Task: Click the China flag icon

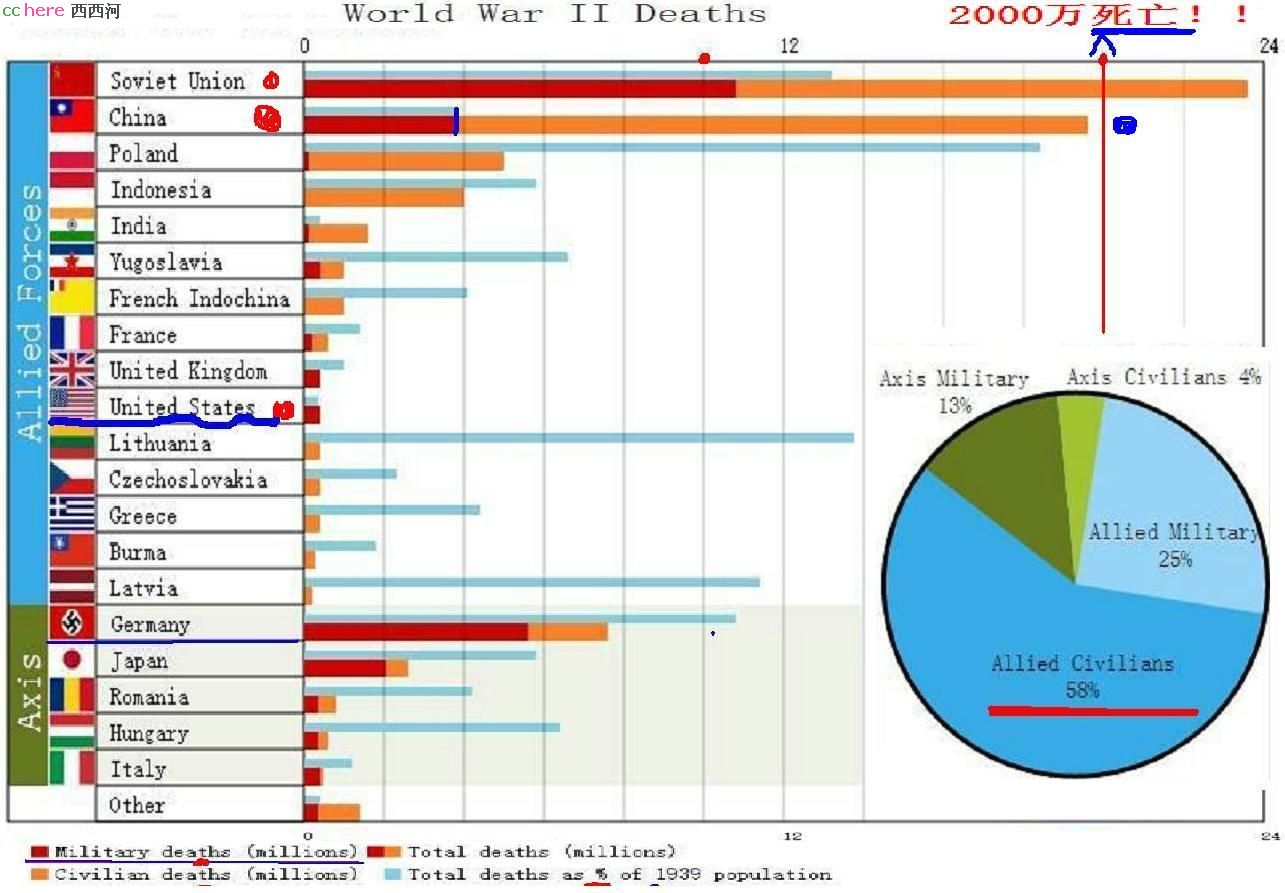Action: click(72, 116)
